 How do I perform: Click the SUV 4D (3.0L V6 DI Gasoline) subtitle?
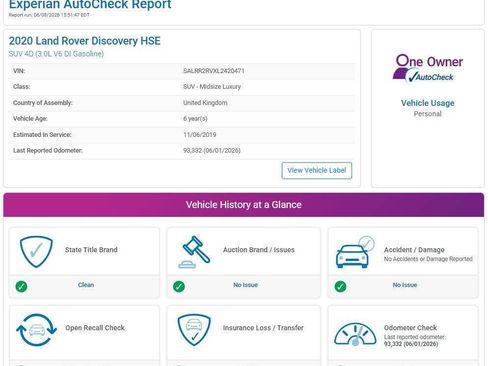[56, 54]
